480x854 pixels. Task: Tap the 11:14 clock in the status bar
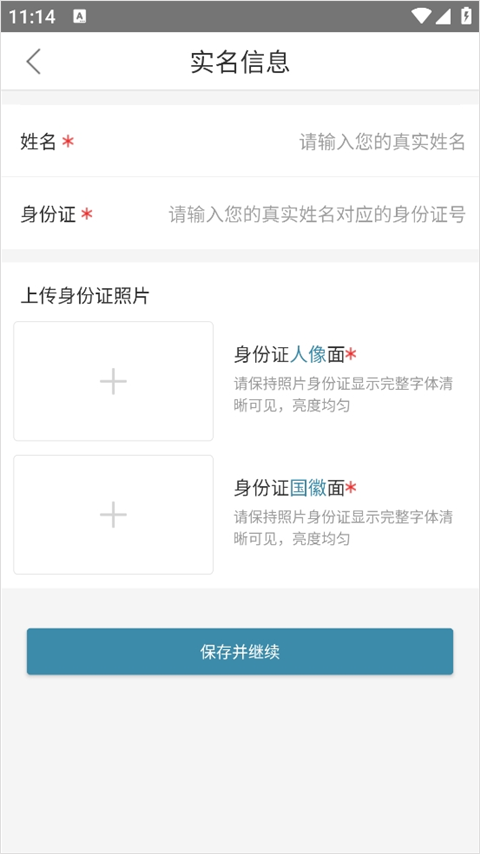32,17
